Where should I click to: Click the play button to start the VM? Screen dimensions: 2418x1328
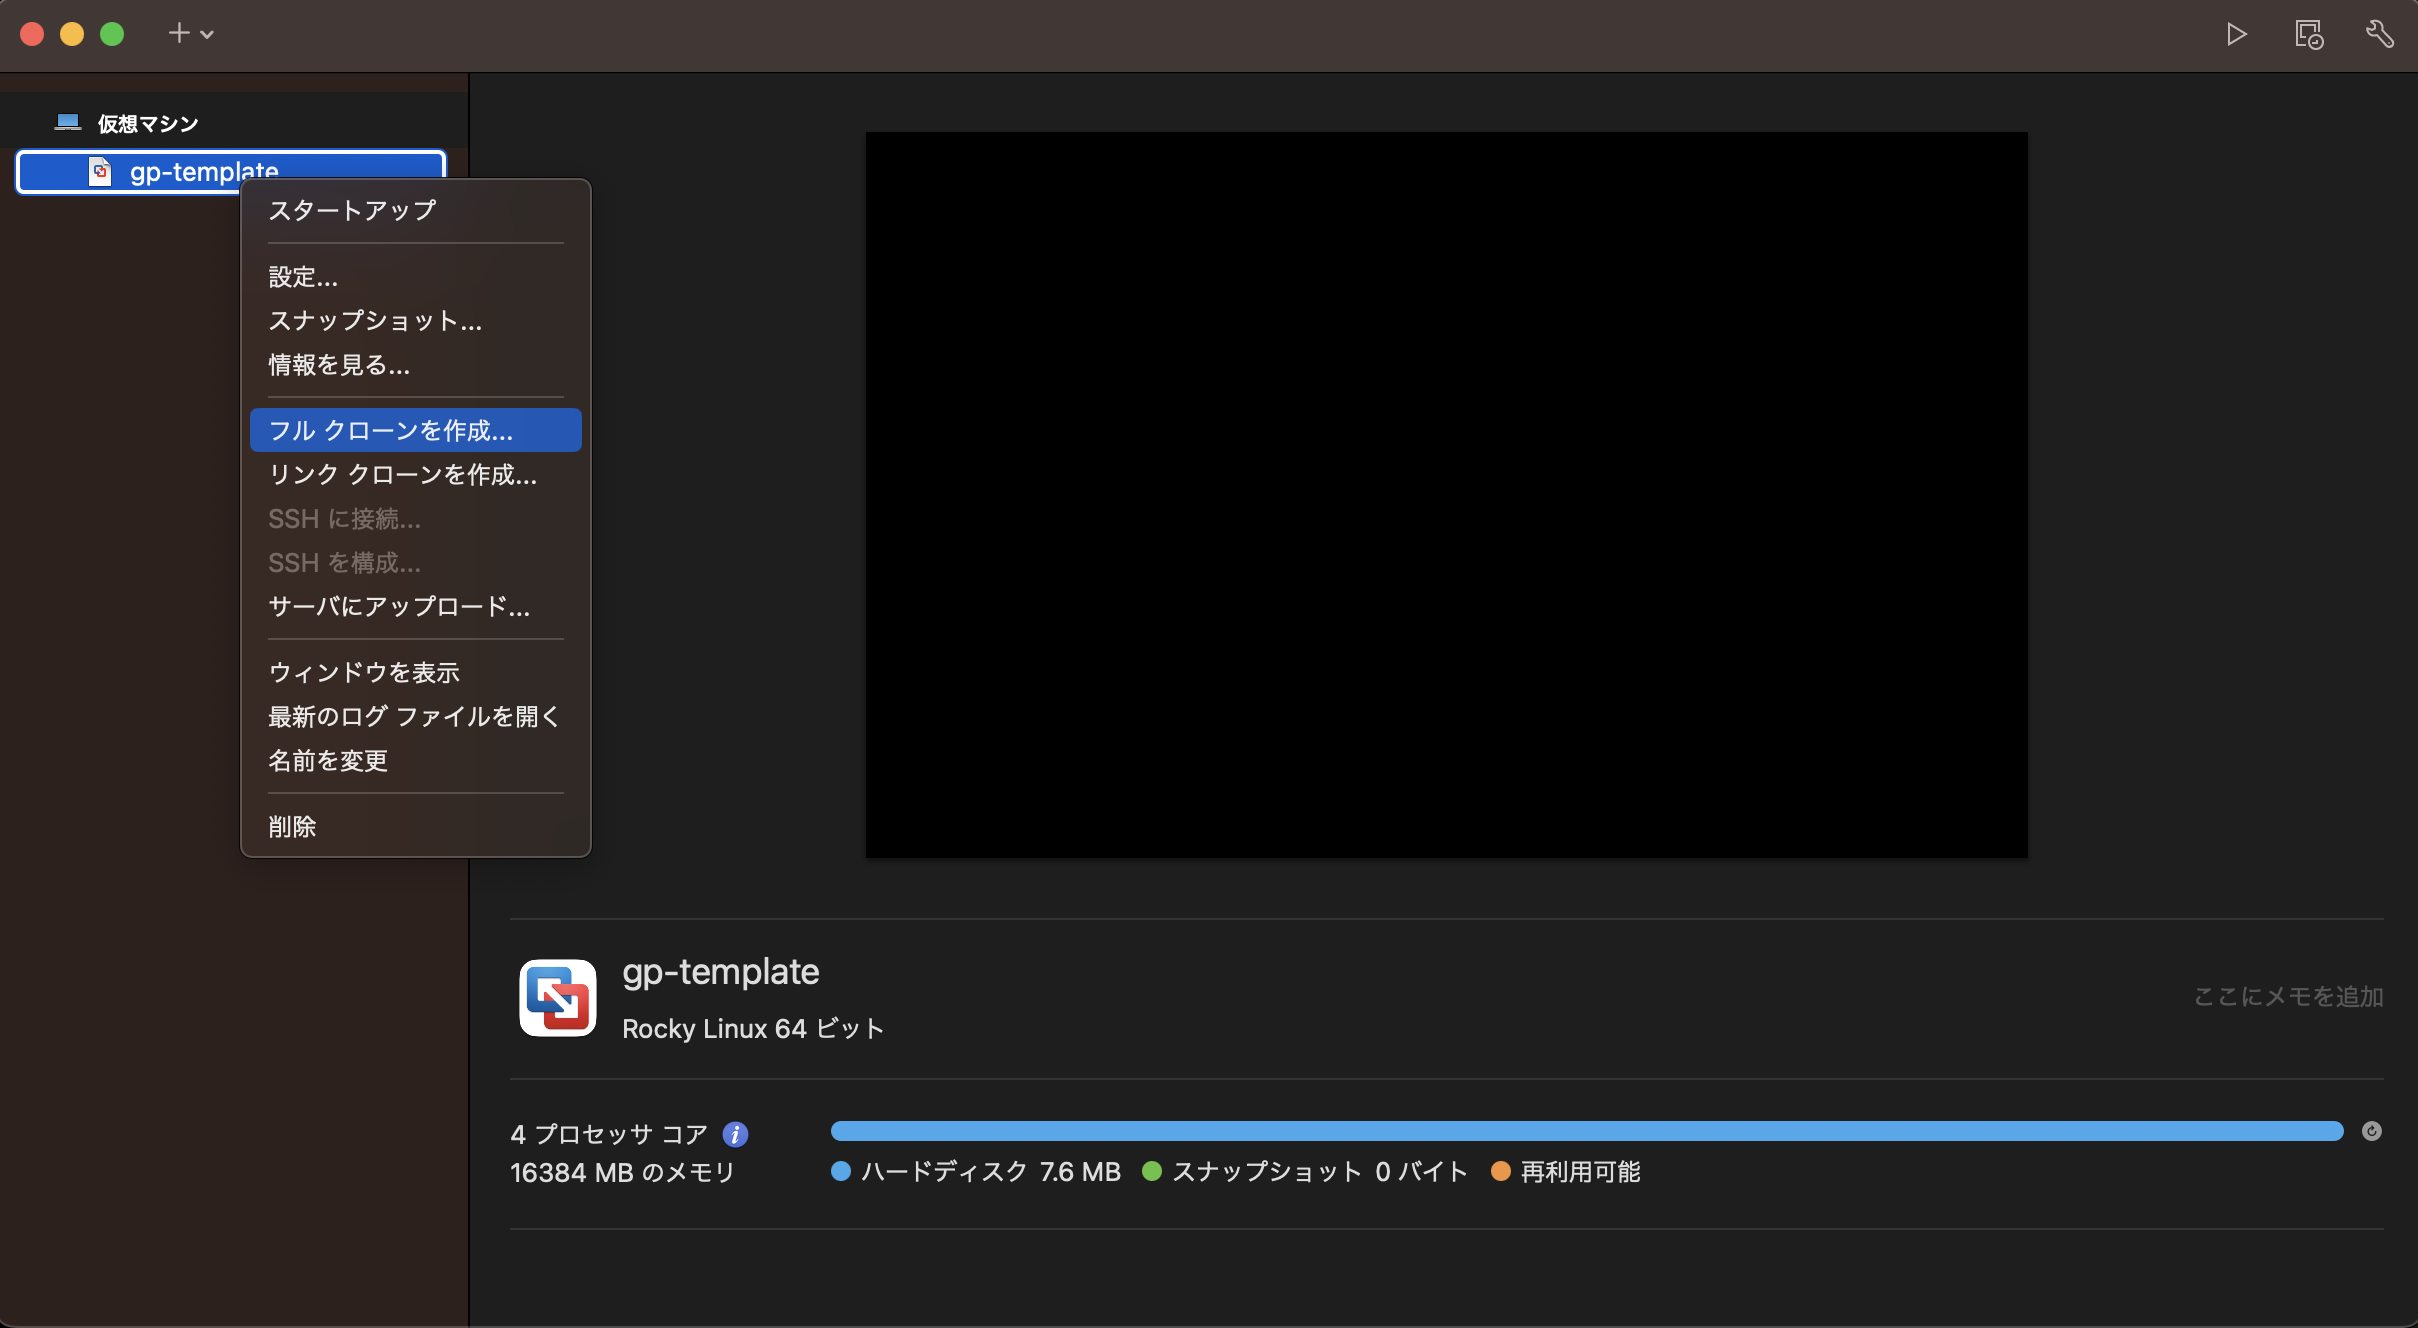tap(2236, 34)
